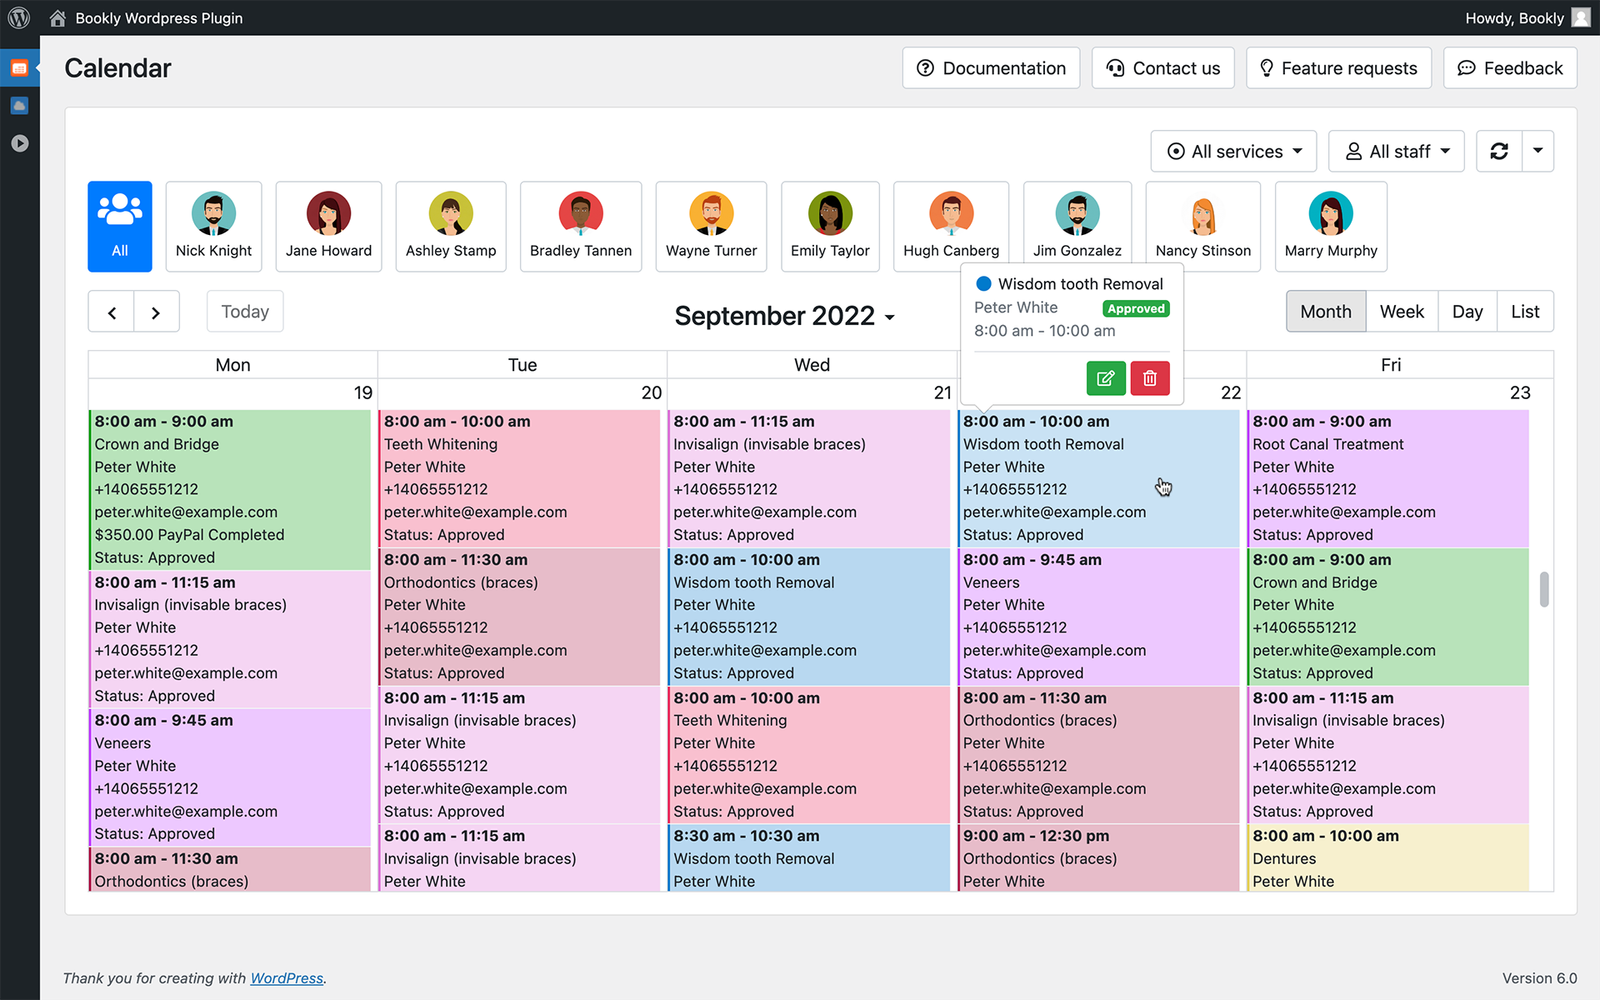Switch to Week view
Screen dimensions: 1600x1000
1401,312
